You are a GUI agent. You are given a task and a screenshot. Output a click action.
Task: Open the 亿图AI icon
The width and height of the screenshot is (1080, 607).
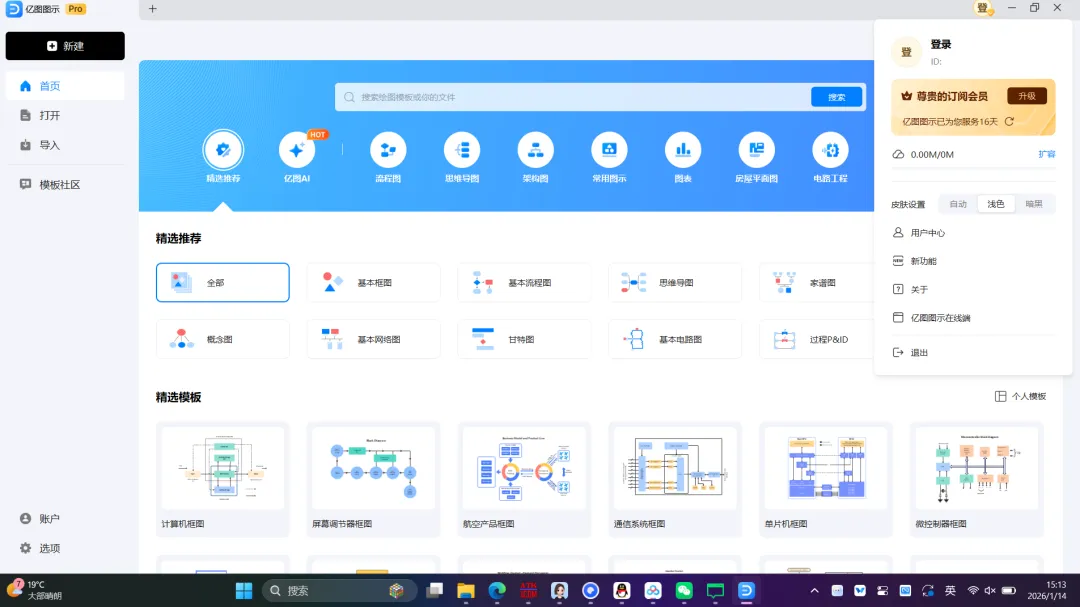tap(297, 150)
